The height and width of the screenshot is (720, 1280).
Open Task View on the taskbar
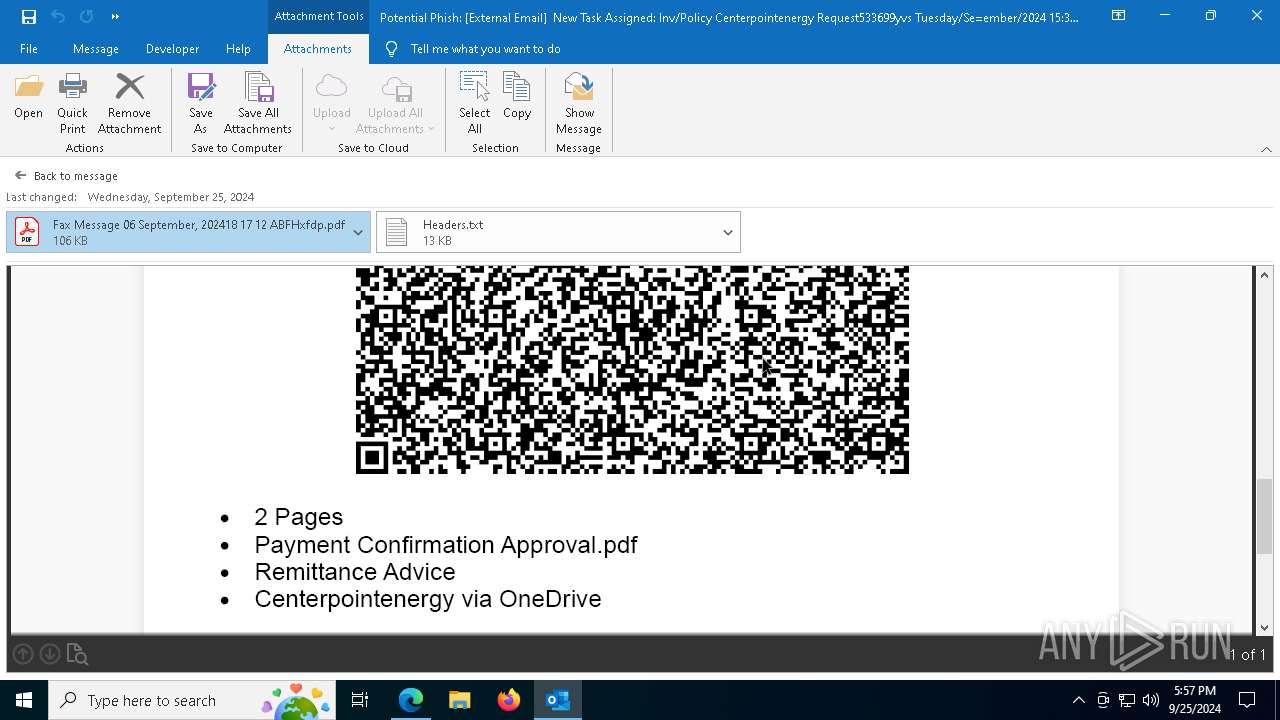coord(360,700)
